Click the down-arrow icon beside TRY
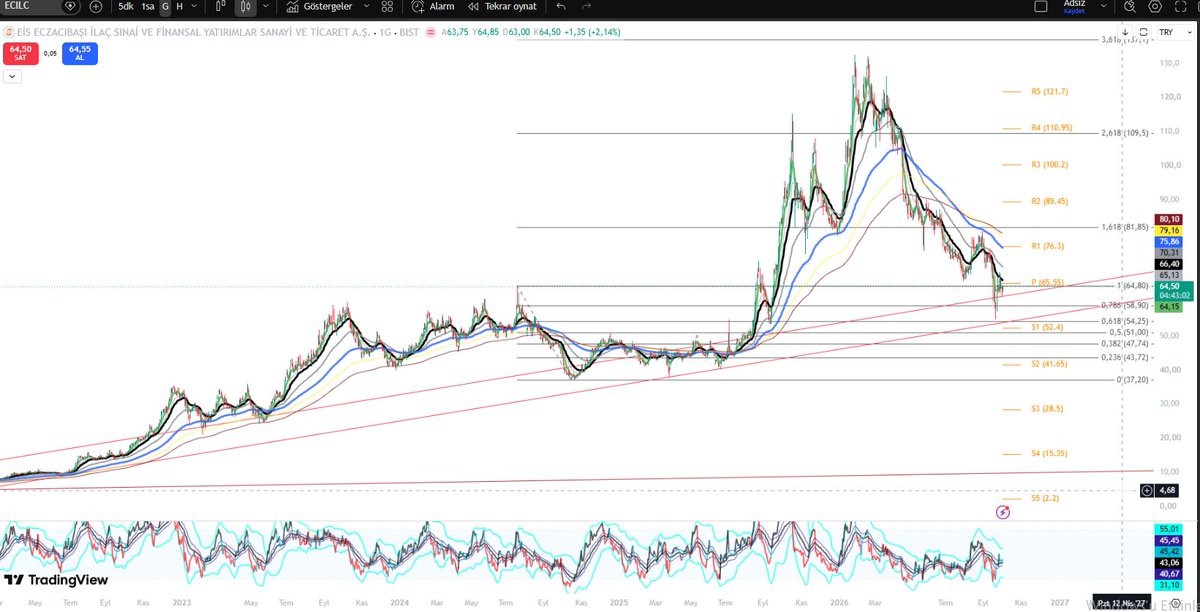This screenshot has width=1200, height=612. 1125,32
